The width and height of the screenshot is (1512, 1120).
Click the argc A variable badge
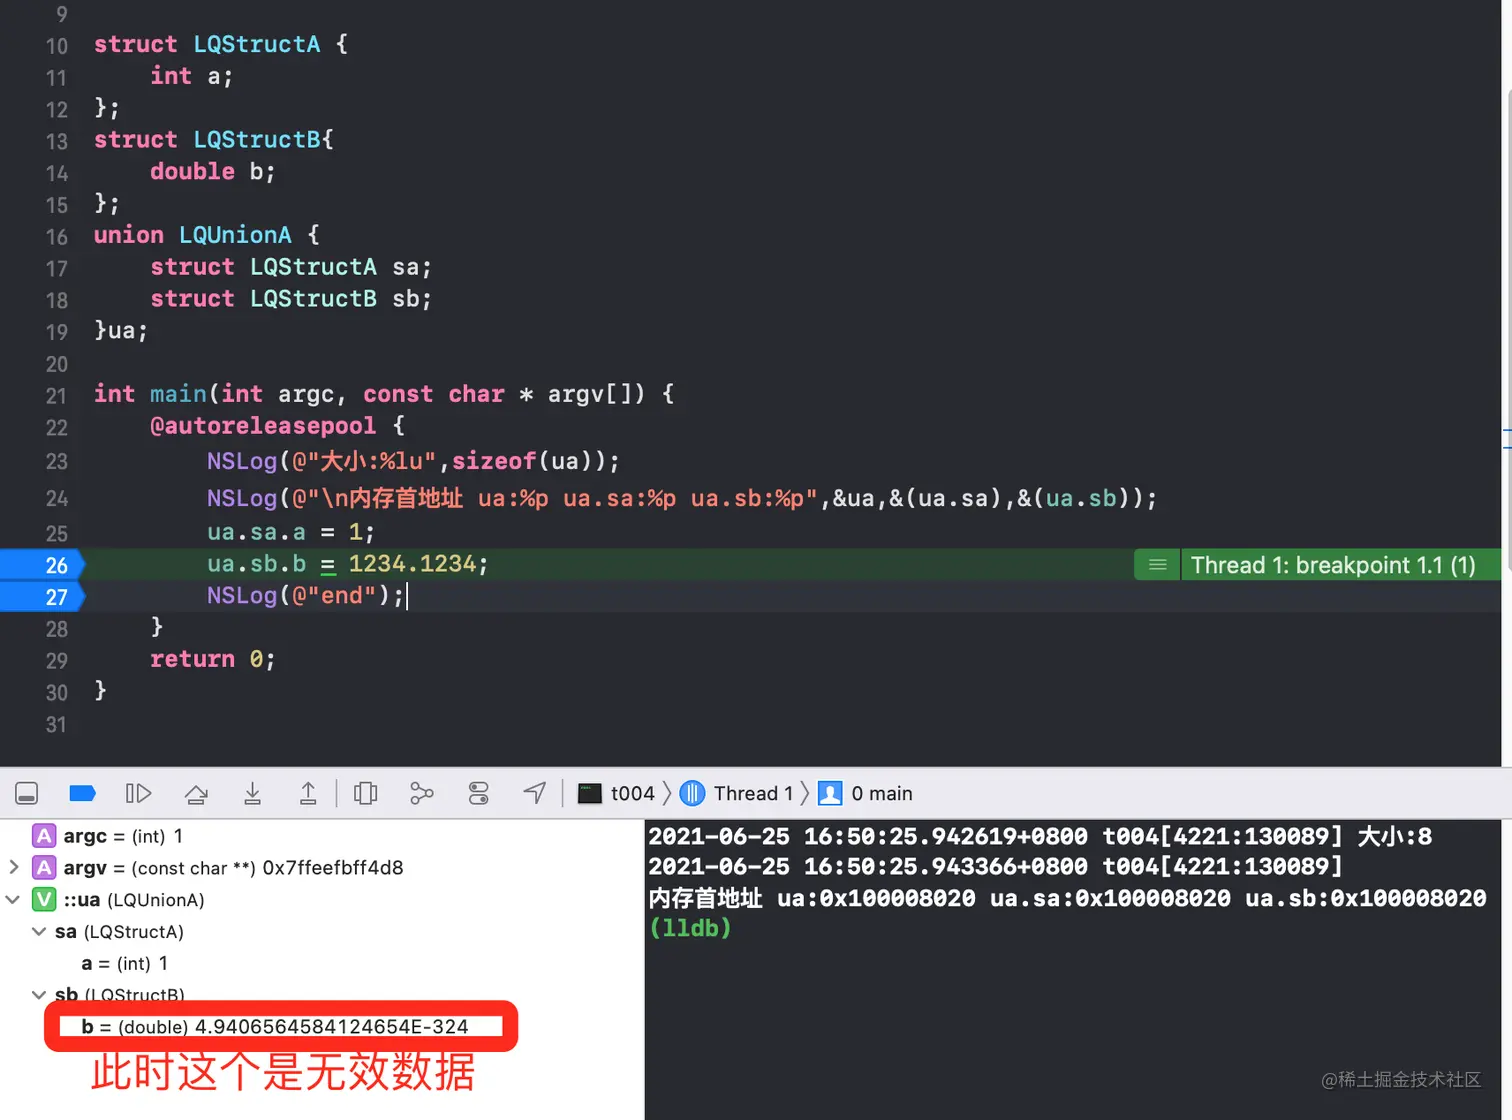(44, 835)
